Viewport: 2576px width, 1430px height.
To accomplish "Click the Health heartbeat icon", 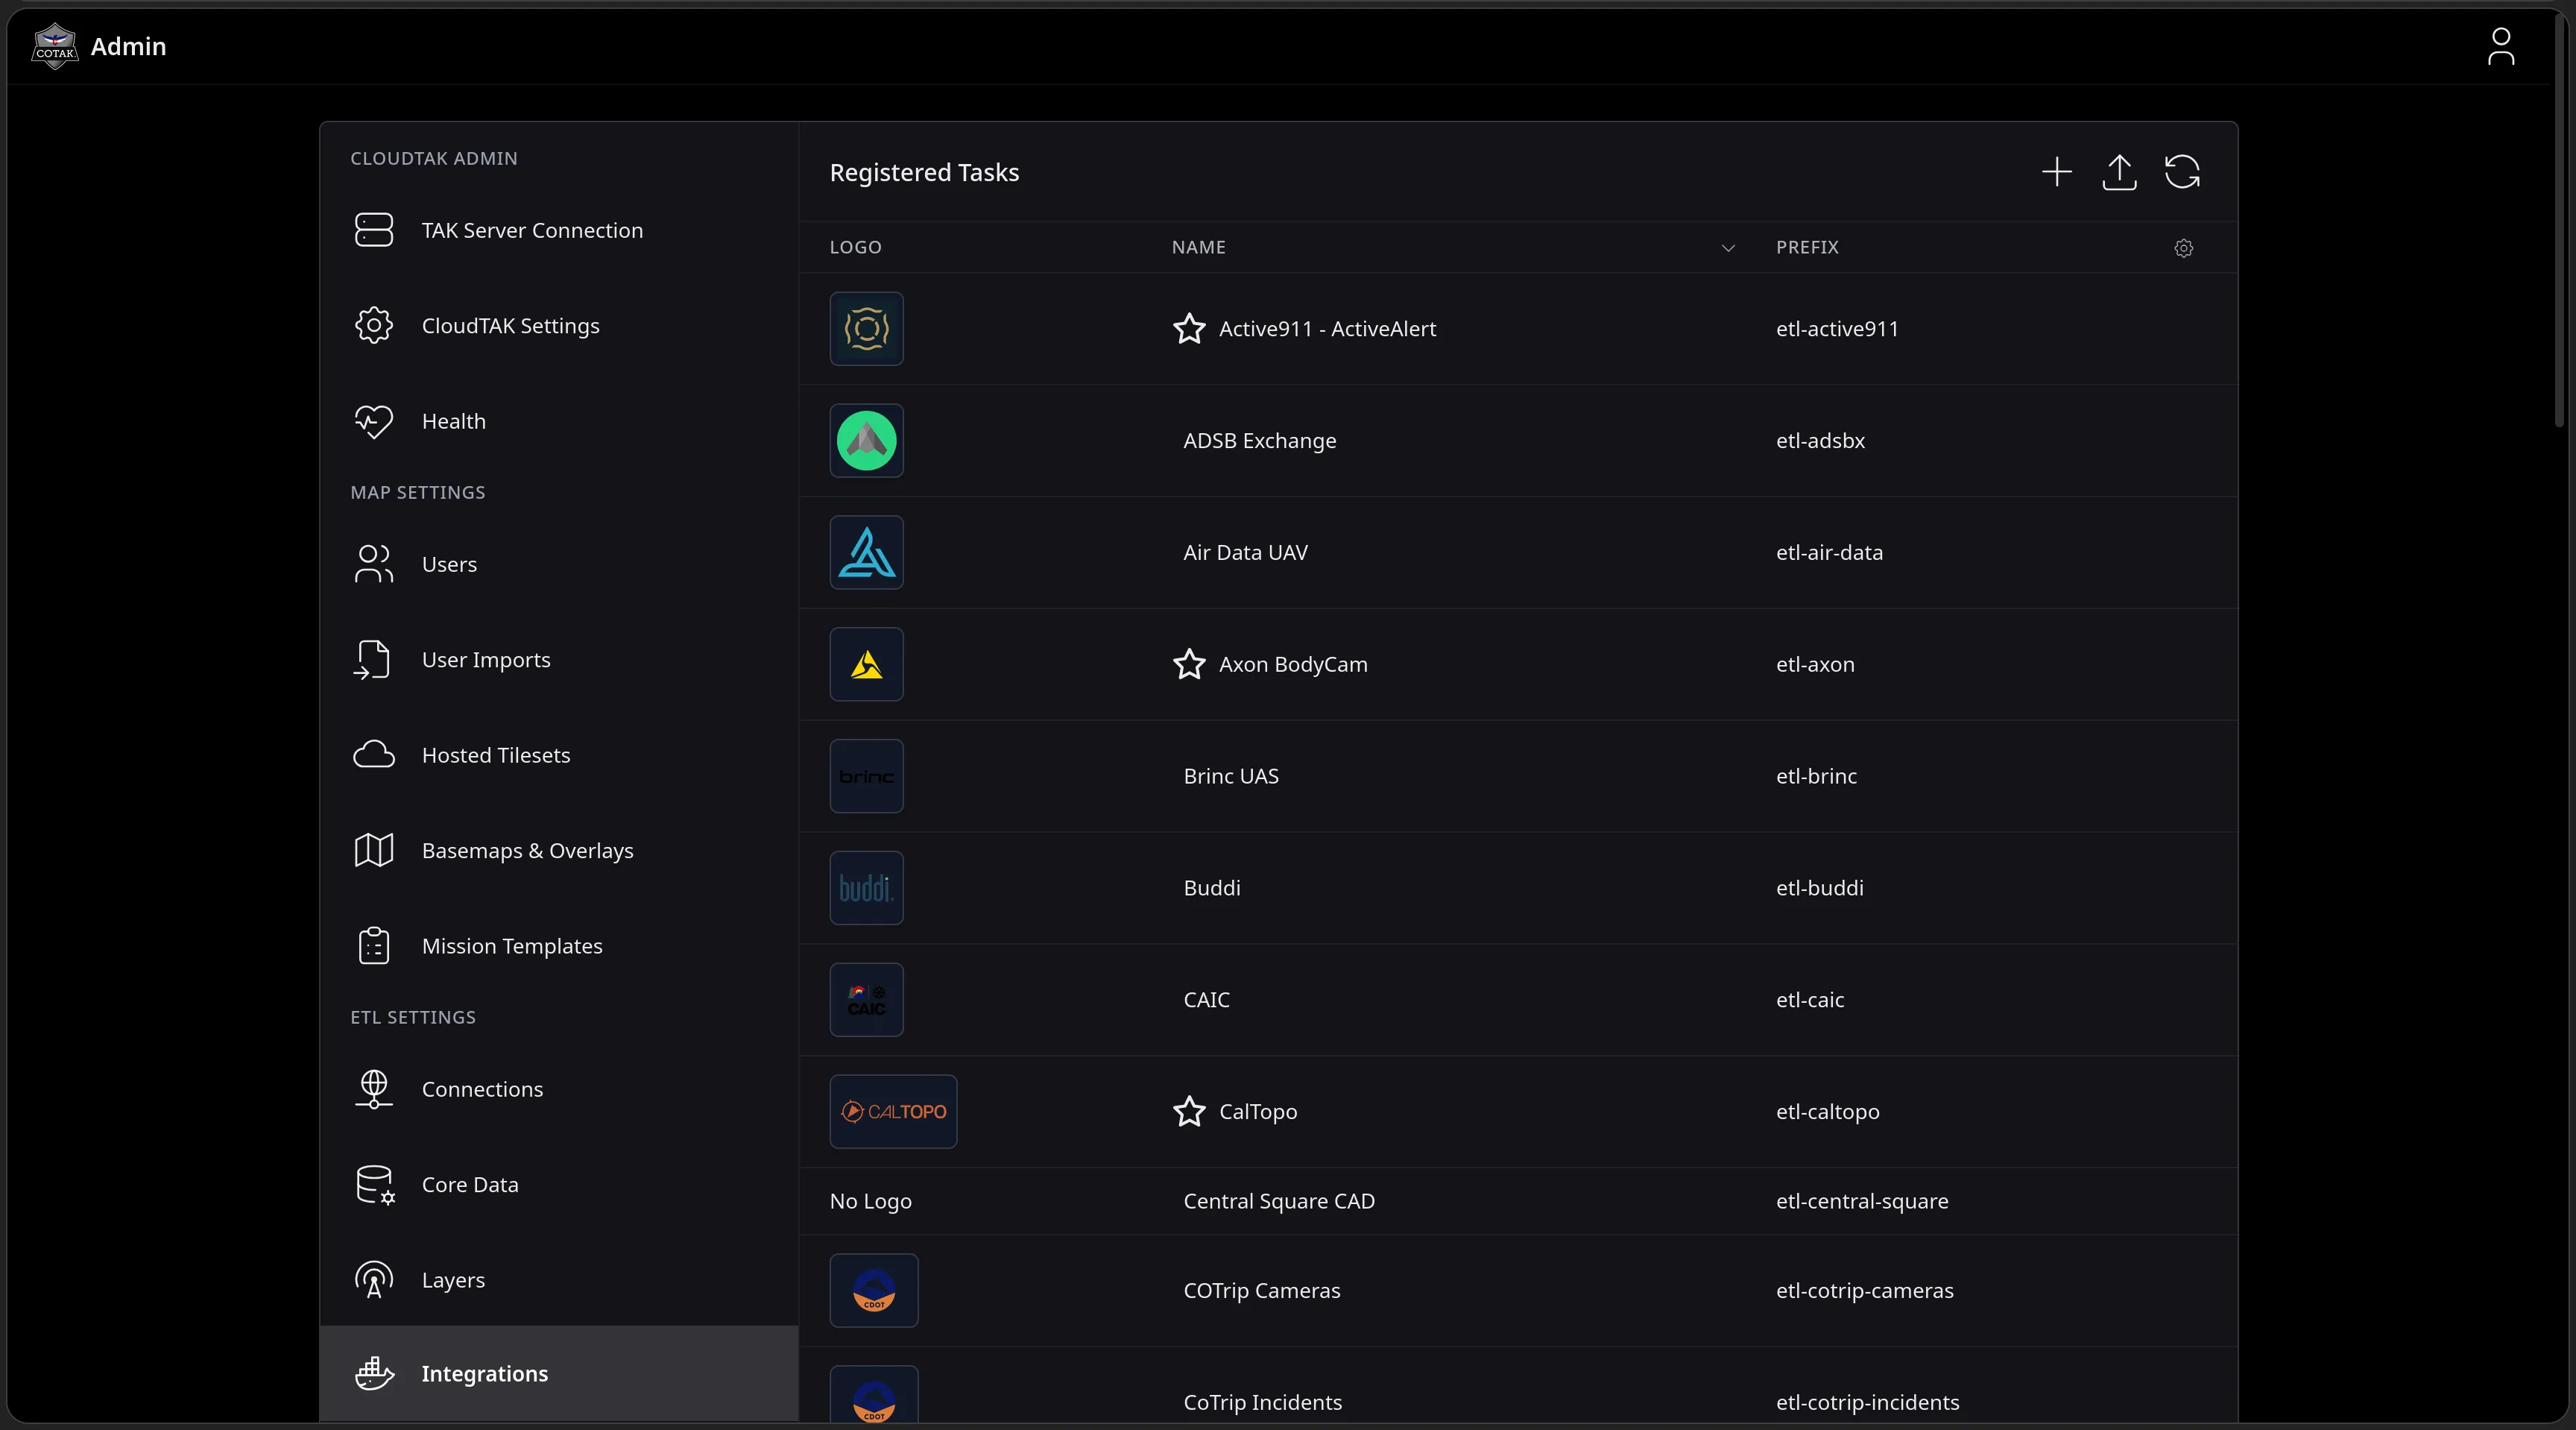I will (374, 421).
